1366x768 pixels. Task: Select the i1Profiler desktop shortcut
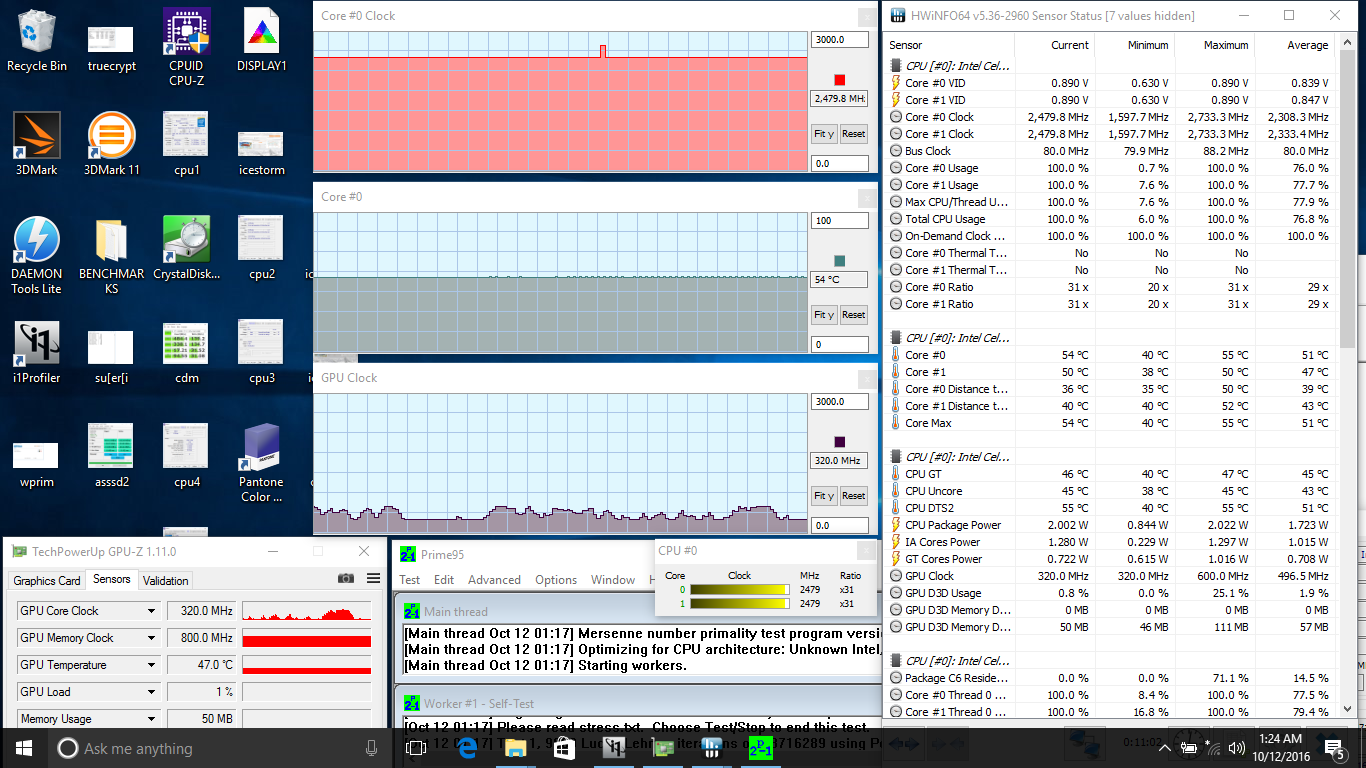(37, 353)
